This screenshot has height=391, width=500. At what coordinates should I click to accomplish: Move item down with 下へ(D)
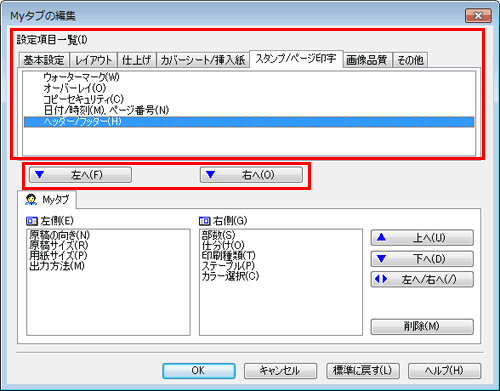pos(422,259)
